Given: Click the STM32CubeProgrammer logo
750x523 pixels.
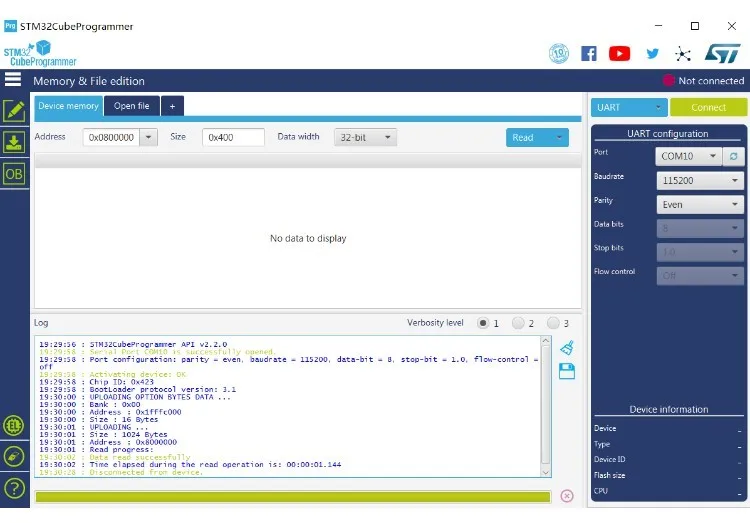Looking at the screenshot, I should coord(40,54).
